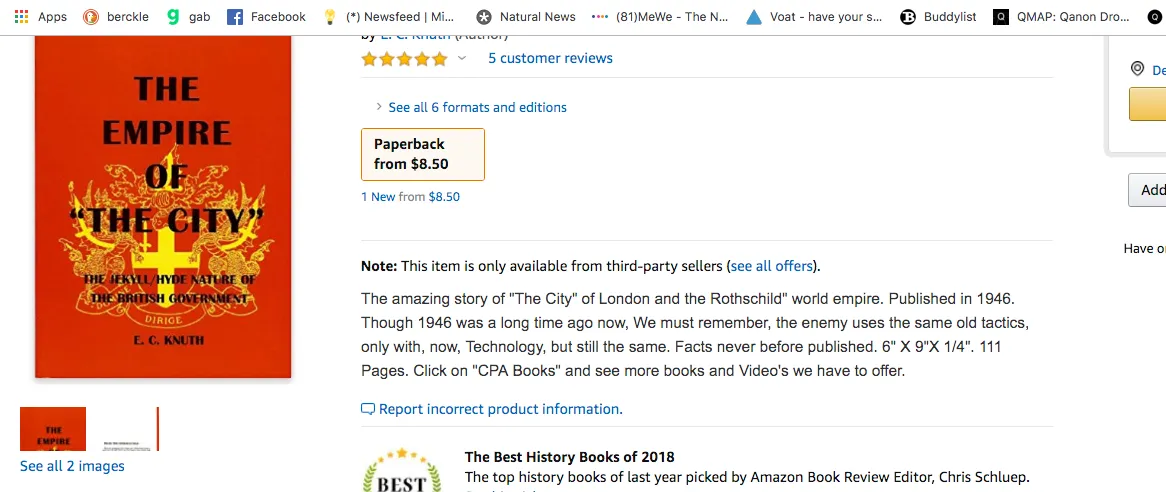Click the report speech bubble icon
Viewport: 1166px width, 492px height.
coord(367,410)
